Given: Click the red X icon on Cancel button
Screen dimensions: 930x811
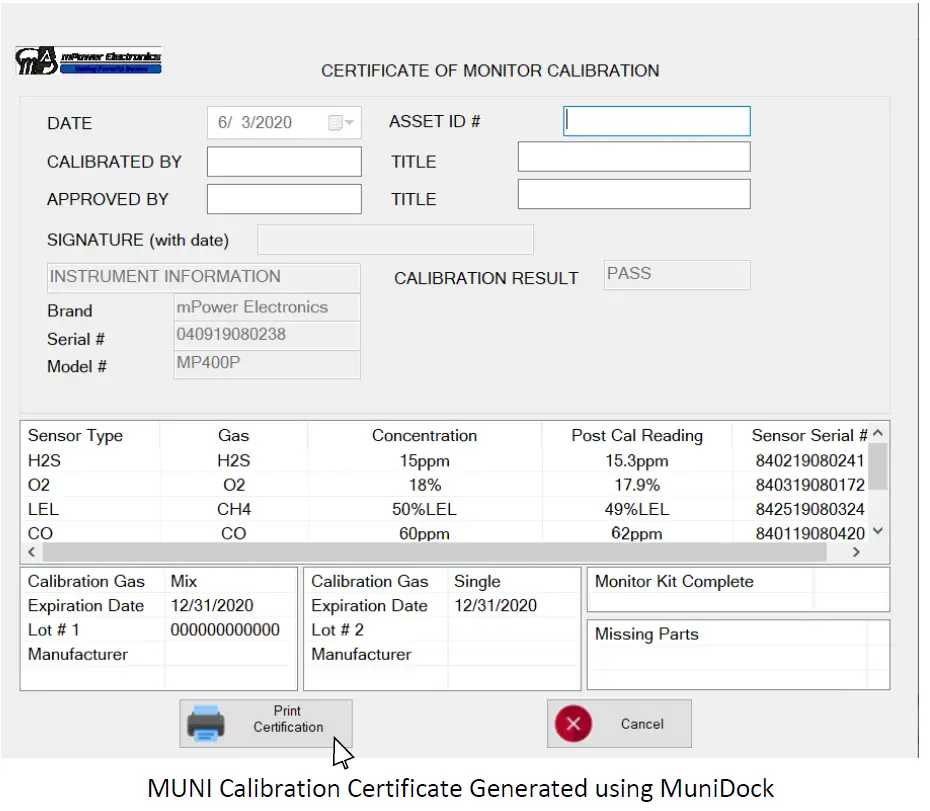Looking at the screenshot, I should click(571, 724).
